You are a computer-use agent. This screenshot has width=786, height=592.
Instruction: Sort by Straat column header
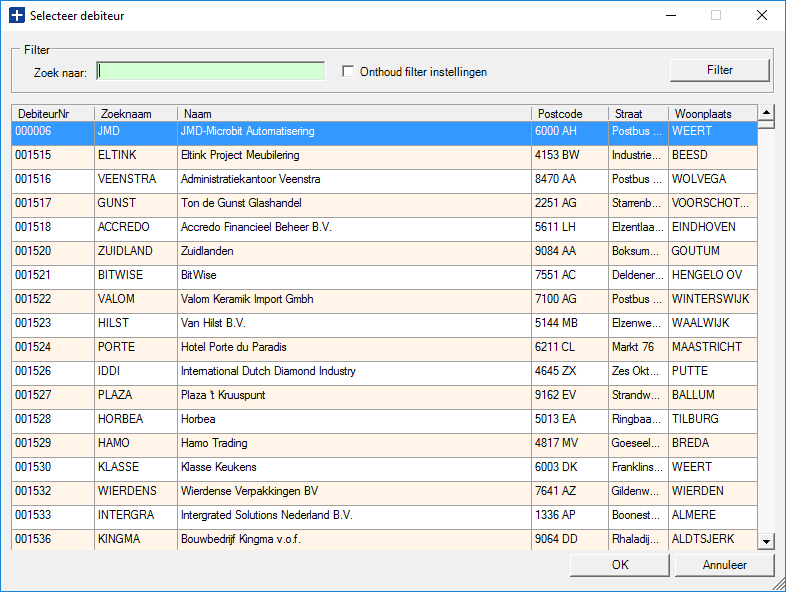point(639,114)
